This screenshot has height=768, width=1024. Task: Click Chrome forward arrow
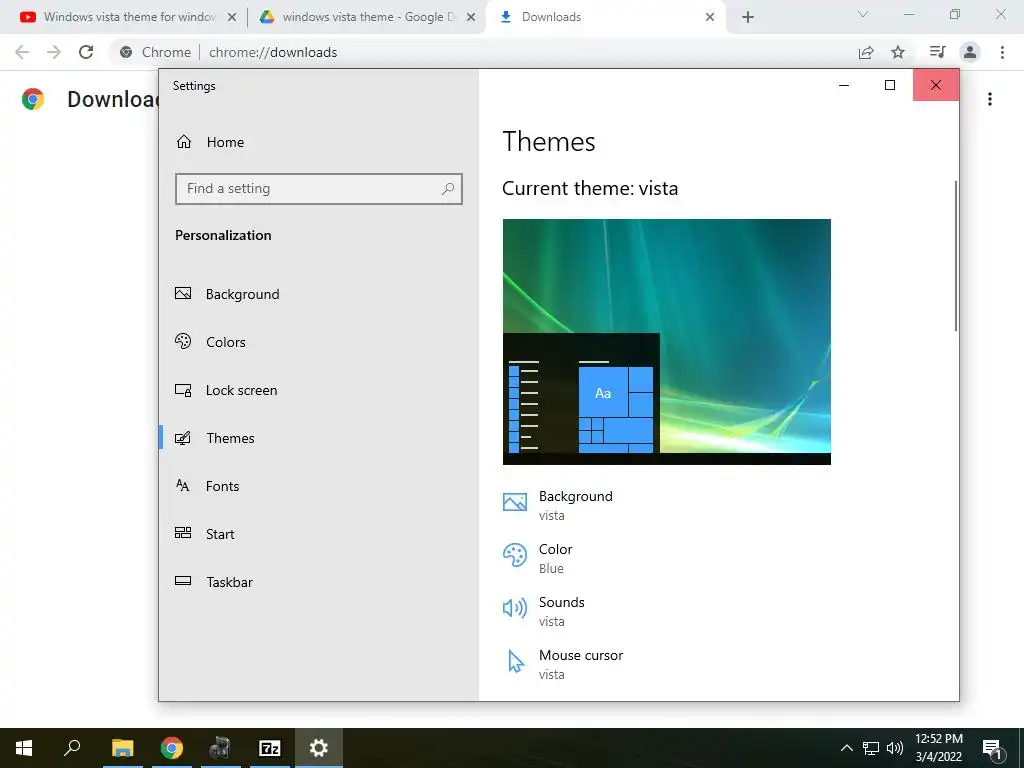pyautogui.click(x=54, y=52)
